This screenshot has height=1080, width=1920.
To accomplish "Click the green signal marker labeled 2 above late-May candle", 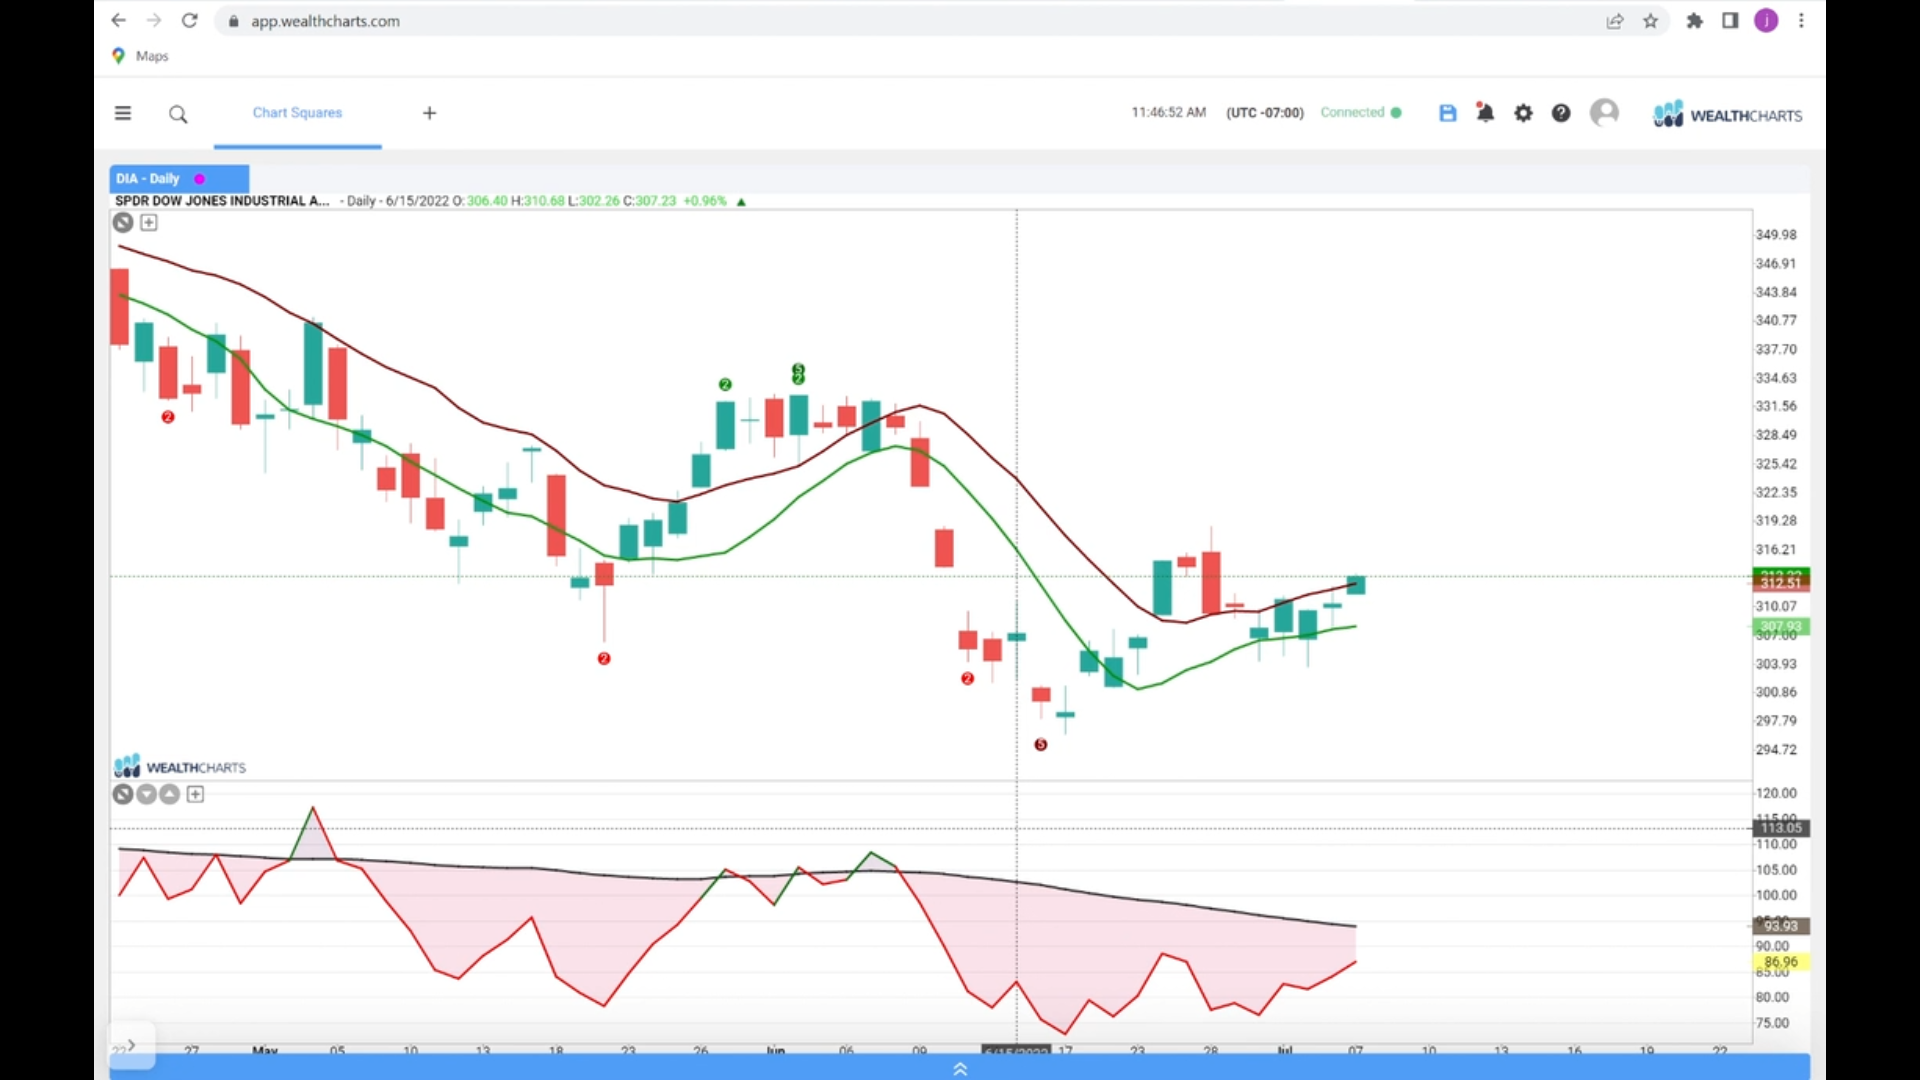I will [725, 384].
